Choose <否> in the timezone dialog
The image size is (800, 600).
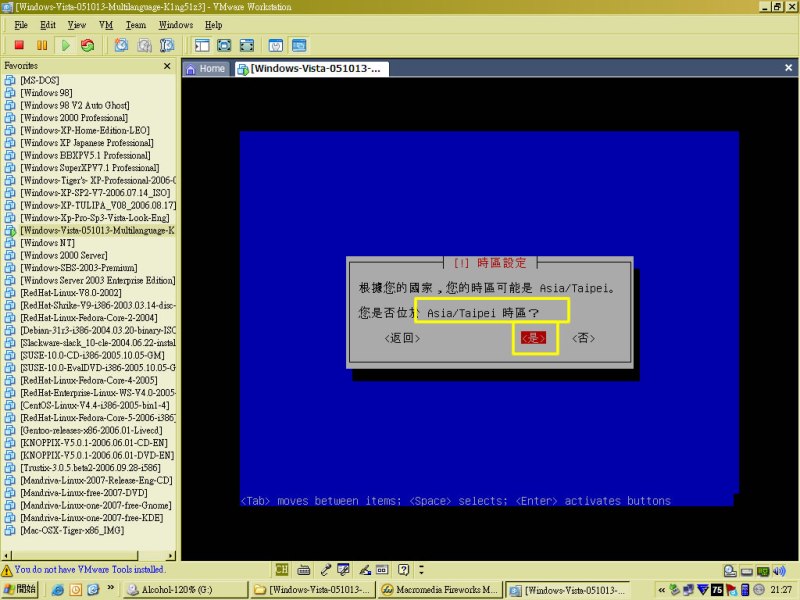coord(583,338)
